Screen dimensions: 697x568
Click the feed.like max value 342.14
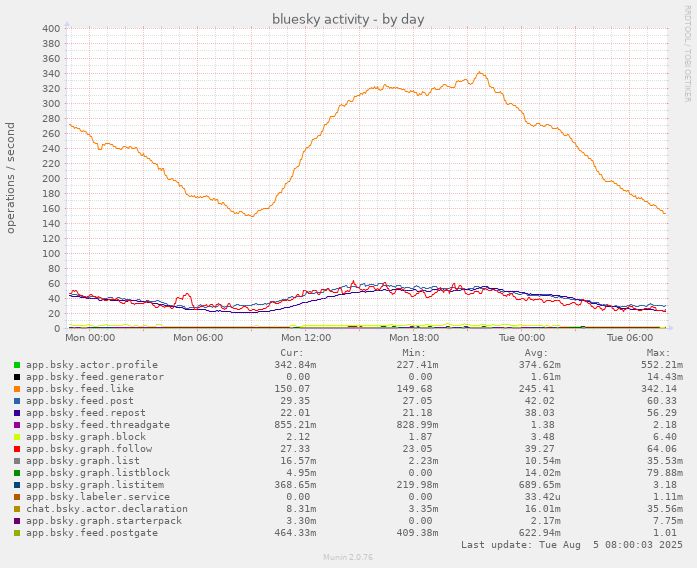coord(659,389)
